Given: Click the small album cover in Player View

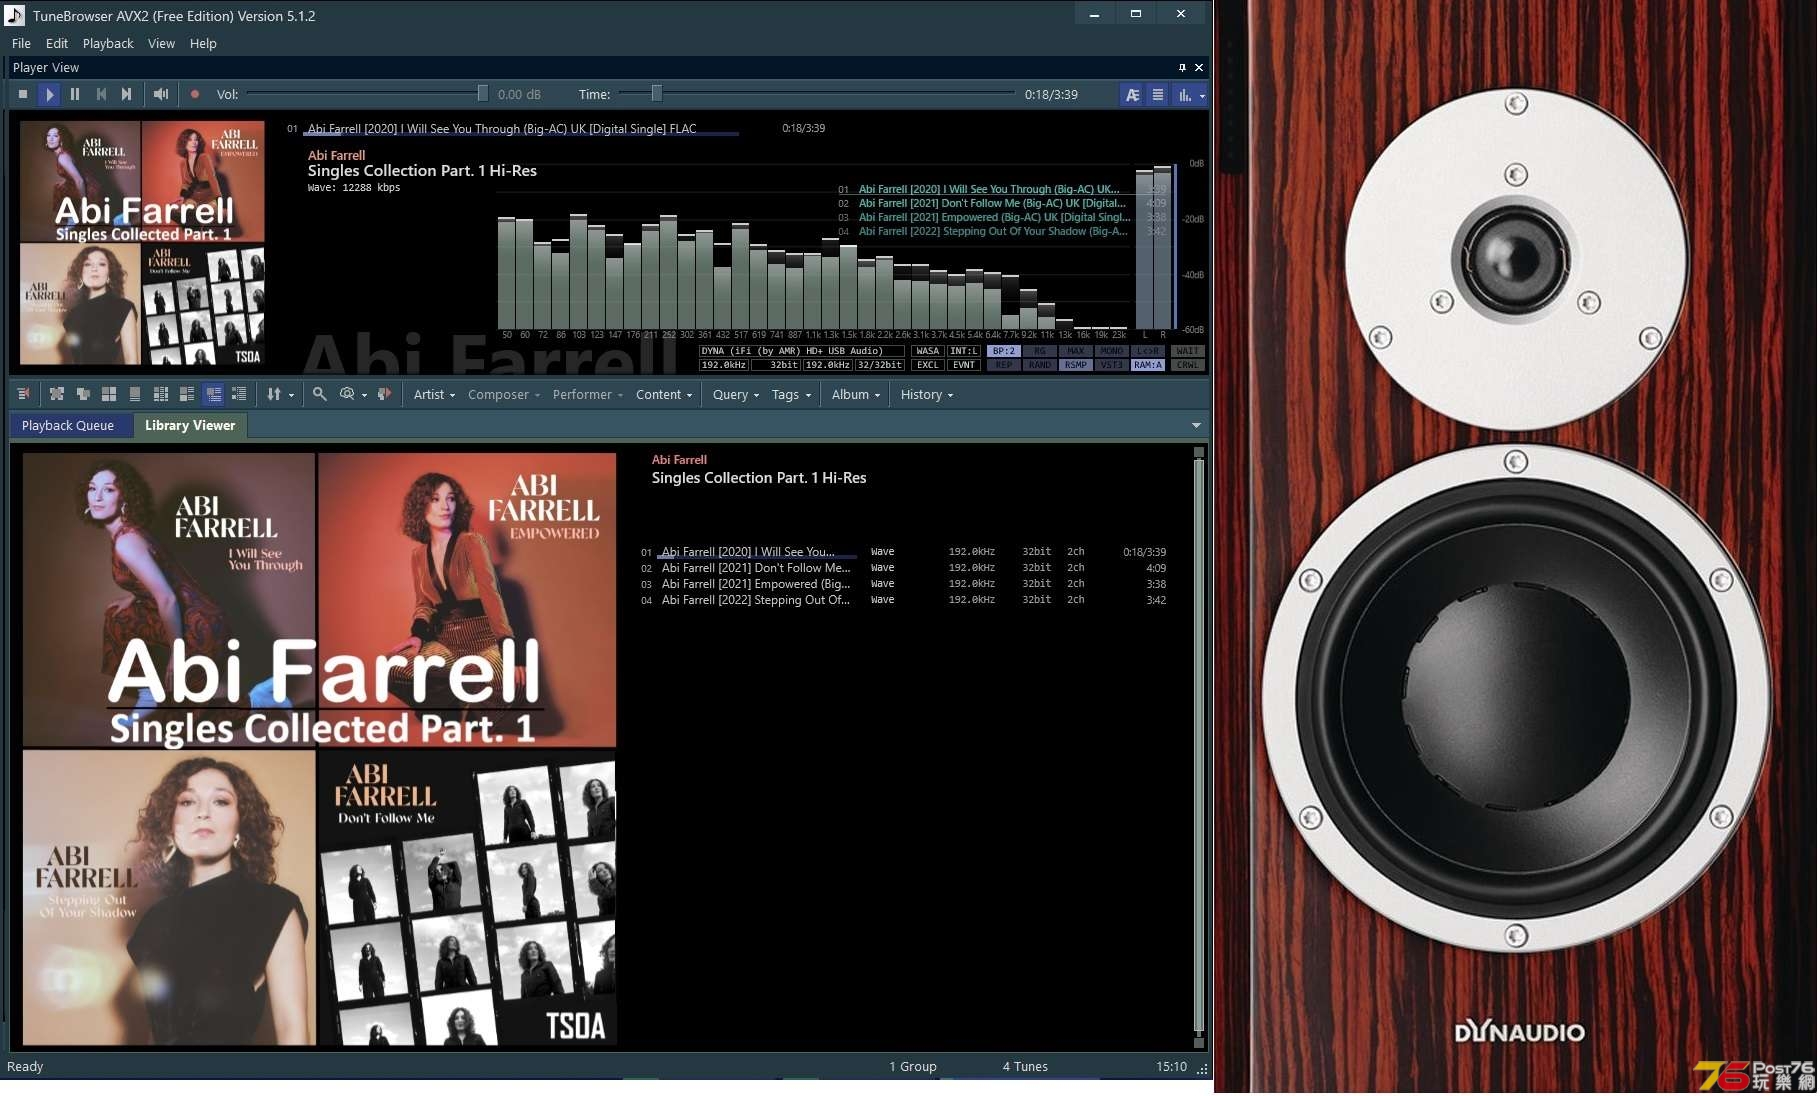Looking at the screenshot, I should [x=142, y=243].
